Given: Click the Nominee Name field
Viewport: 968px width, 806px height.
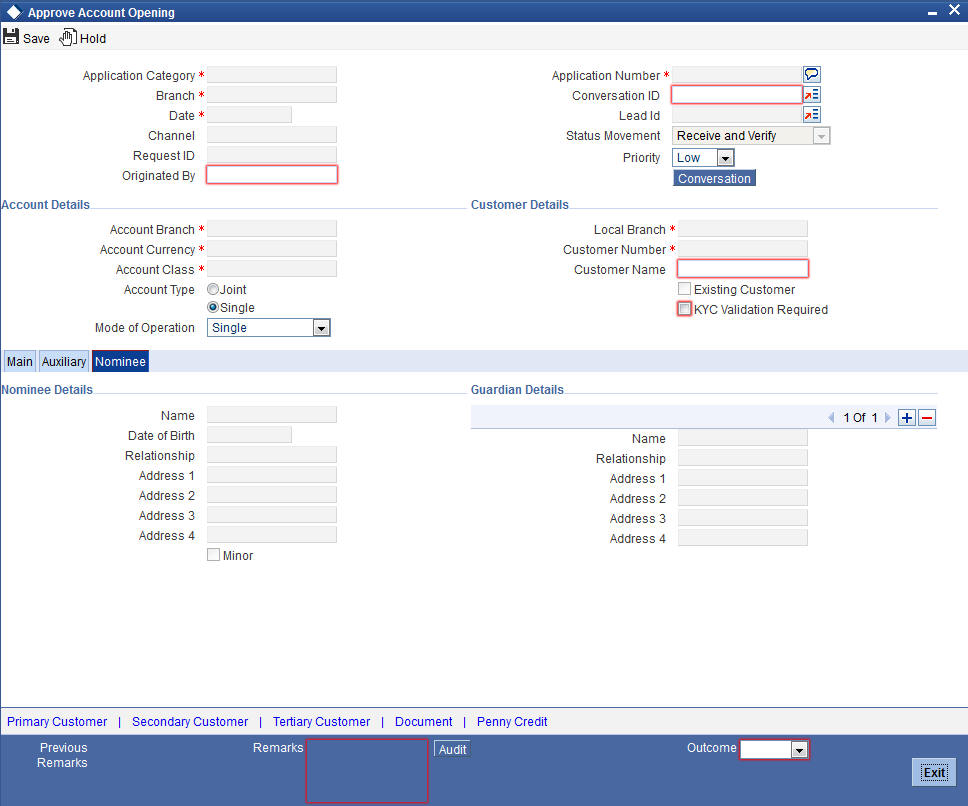Looking at the screenshot, I should [x=272, y=415].
